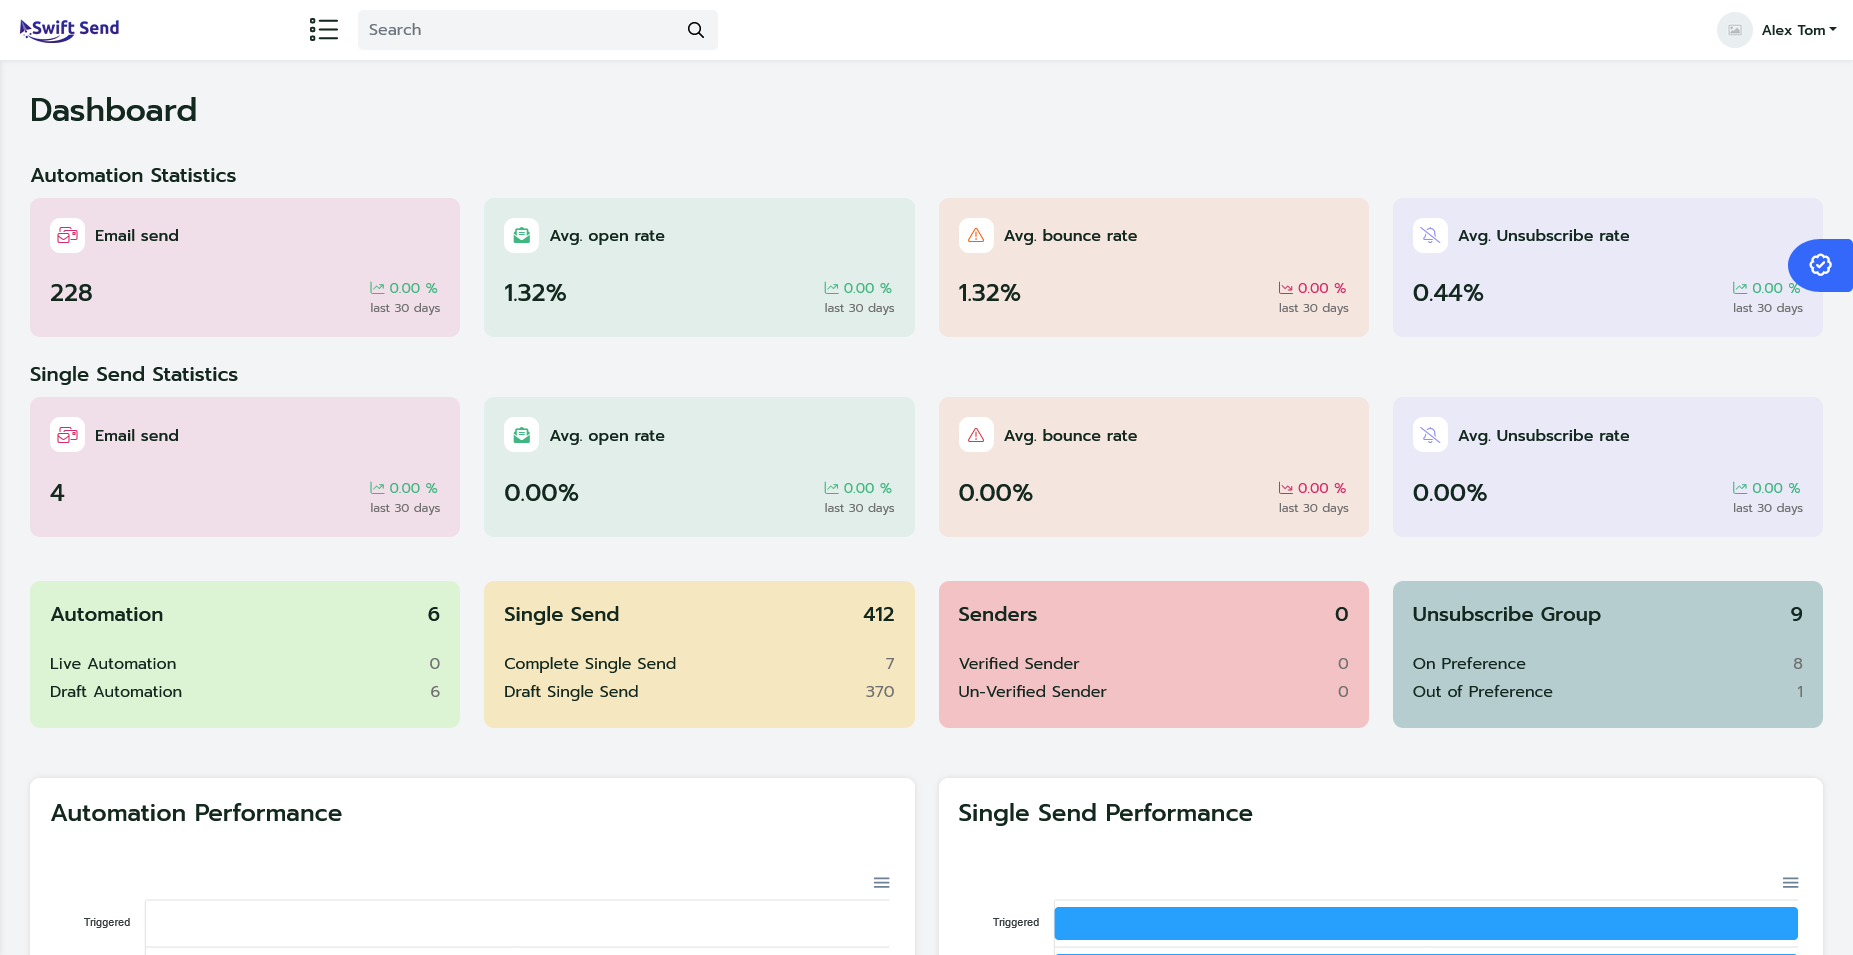The height and width of the screenshot is (955, 1853).
Task: Click 'last 30 days' in Single Send Email send card
Action: pos(405,508)
